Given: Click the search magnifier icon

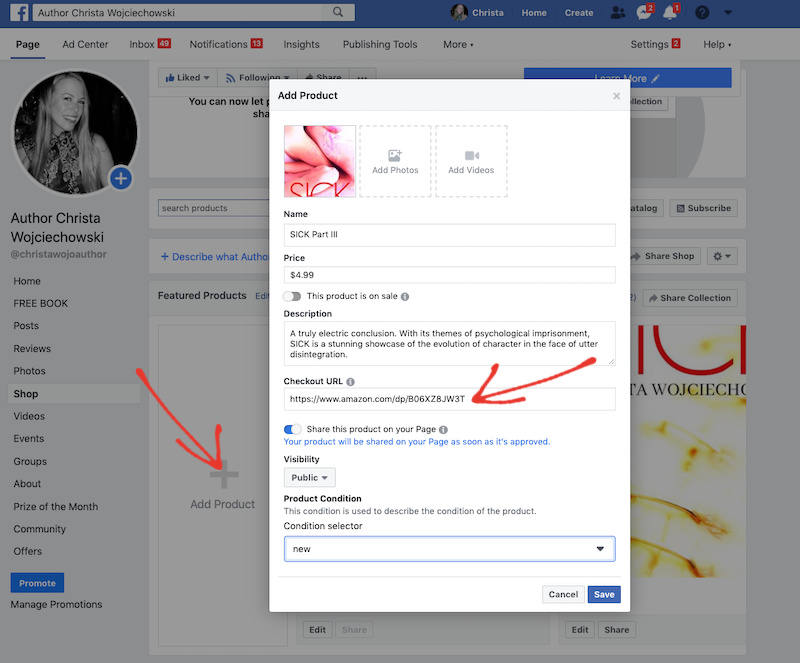Looking at the screenshot, I should point(338,13).
